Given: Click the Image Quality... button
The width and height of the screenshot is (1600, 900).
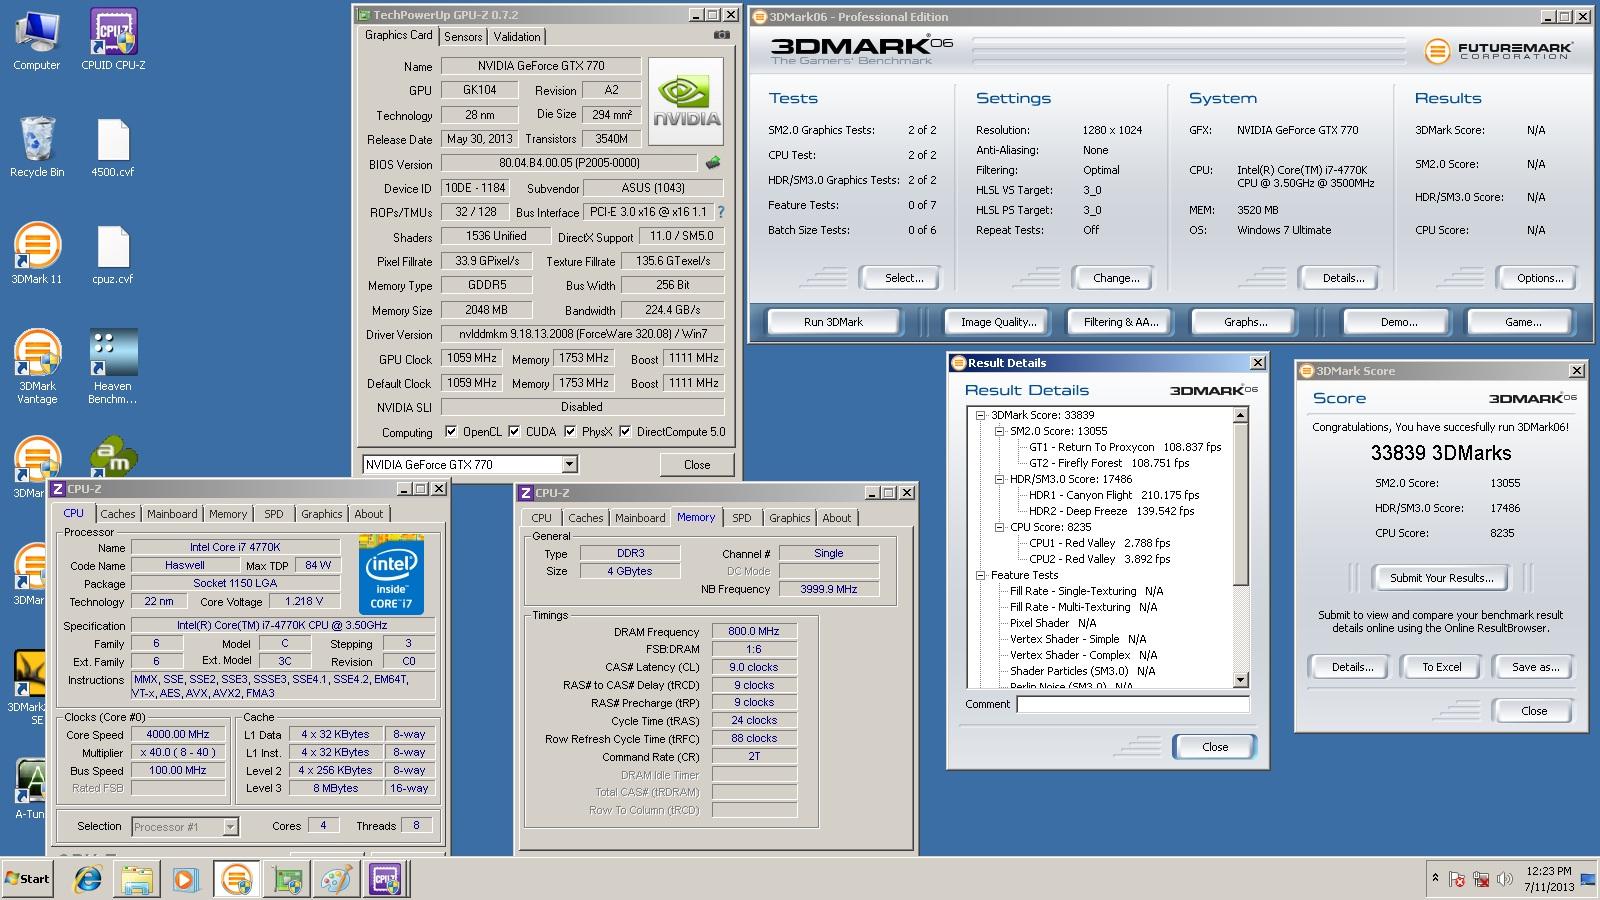Looking at the screenshot, I should point(997,322).
